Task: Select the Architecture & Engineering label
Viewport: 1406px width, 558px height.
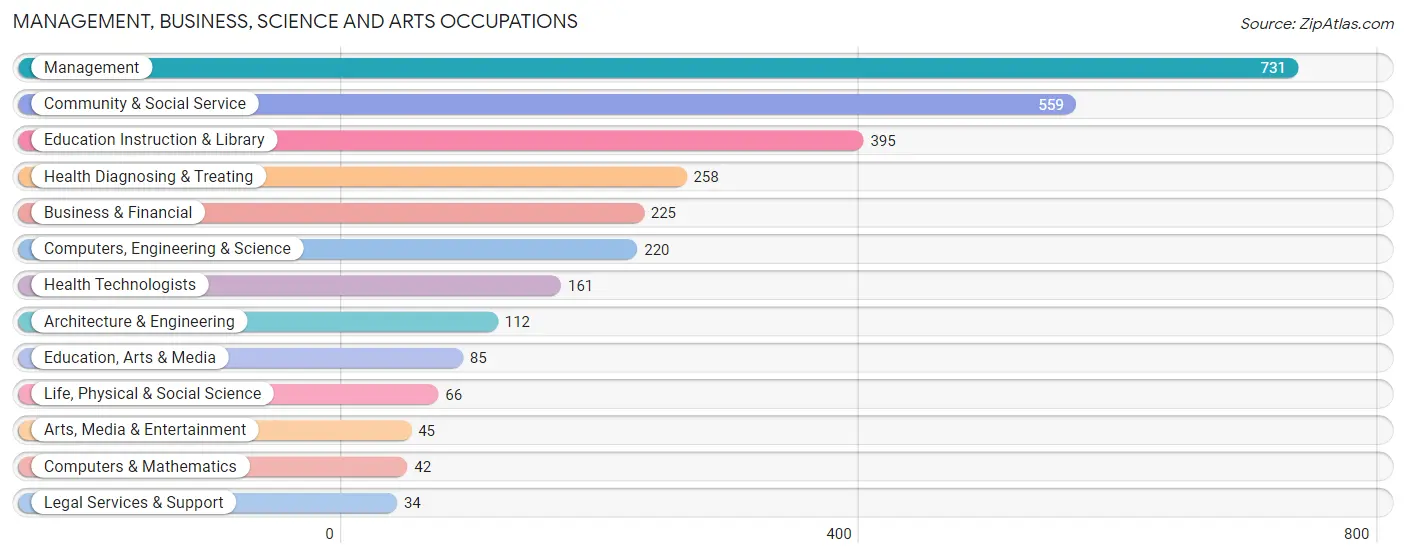Action: [139, 322]
